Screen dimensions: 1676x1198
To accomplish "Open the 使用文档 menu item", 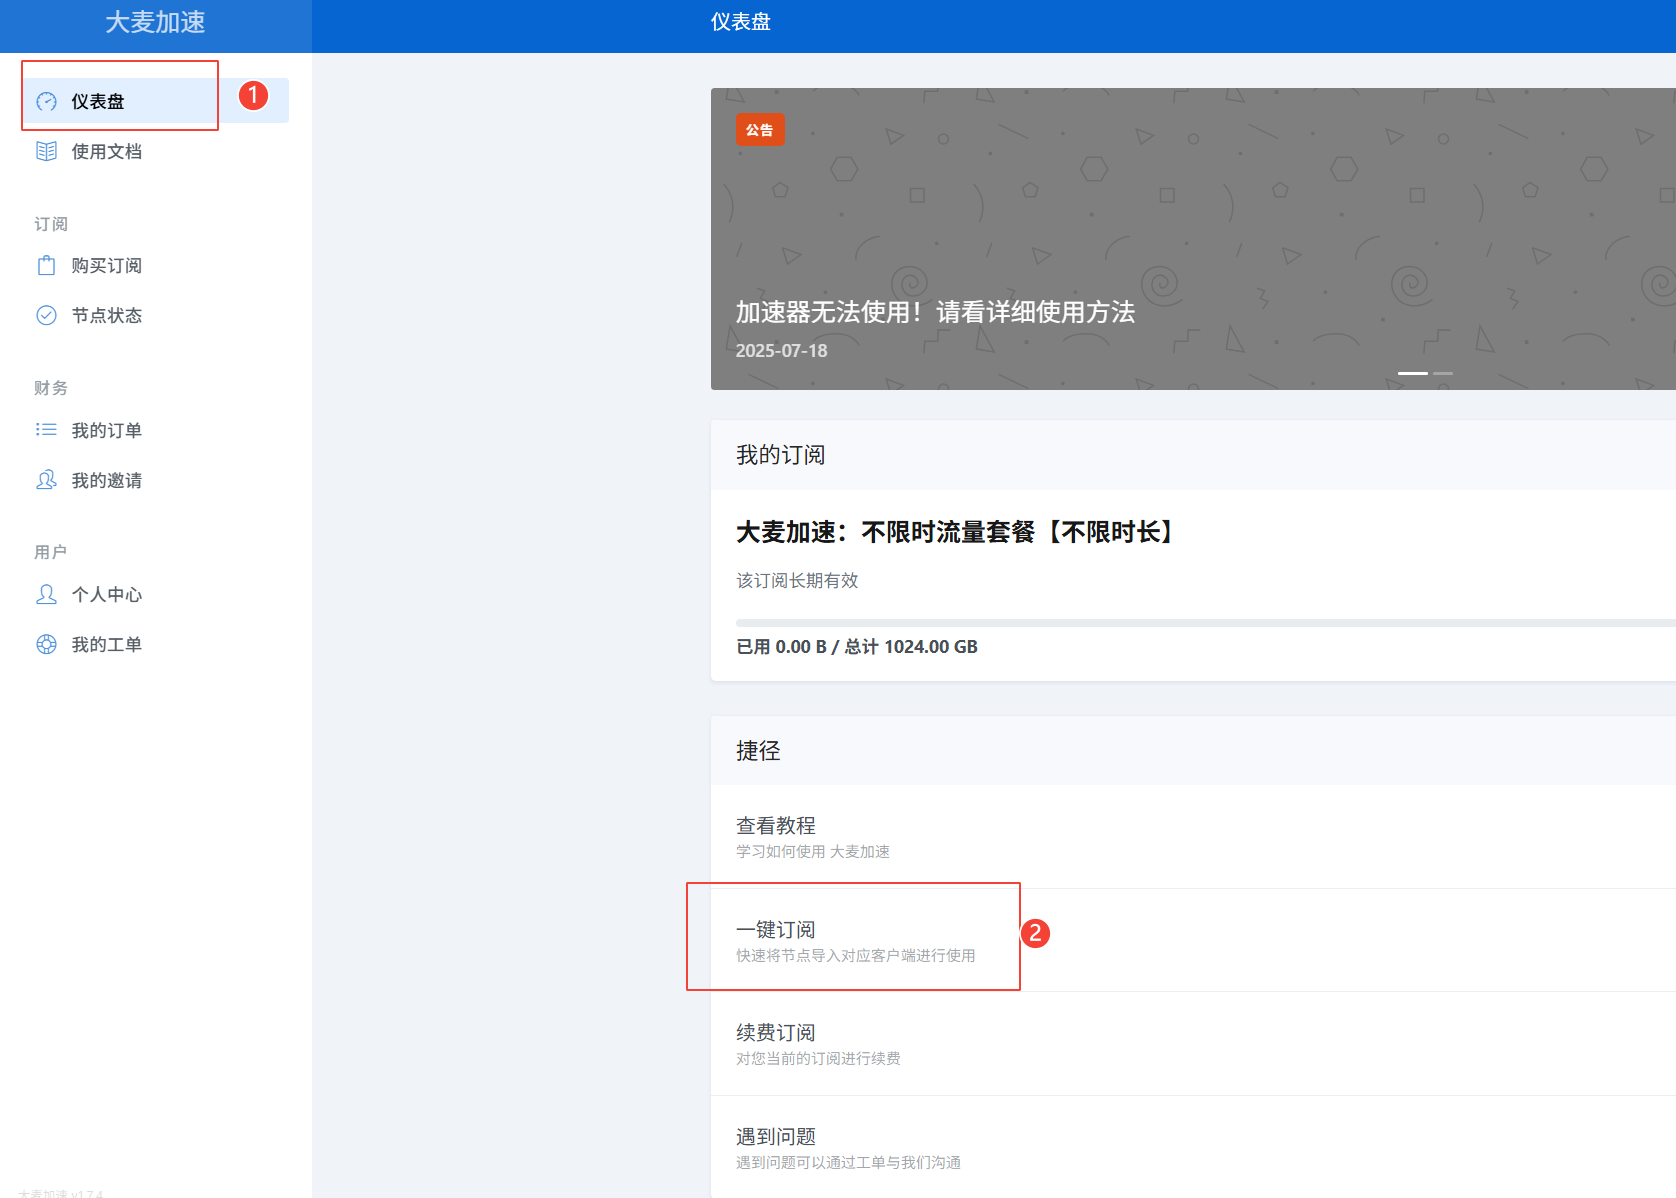I will [x=106, y=151].
